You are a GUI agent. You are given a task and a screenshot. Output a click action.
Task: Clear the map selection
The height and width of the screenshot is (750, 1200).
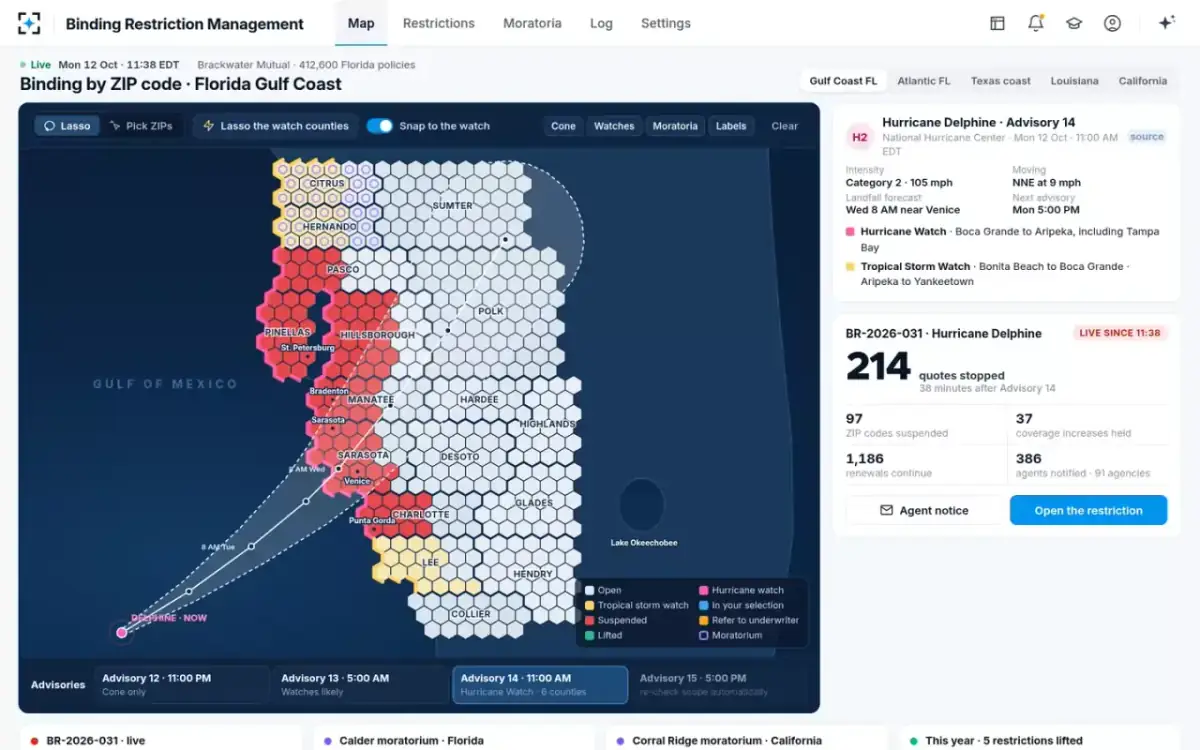[785, 126]
